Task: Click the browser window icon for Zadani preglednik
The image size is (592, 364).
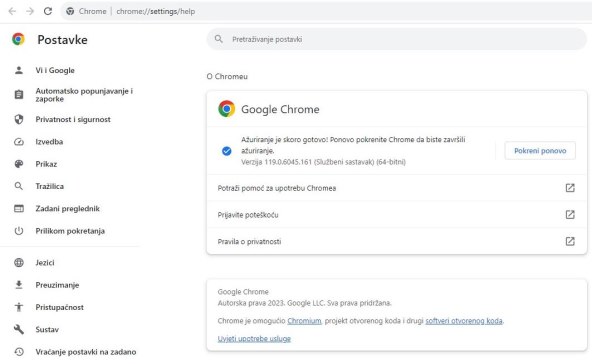Action: (x=19, y=208)
